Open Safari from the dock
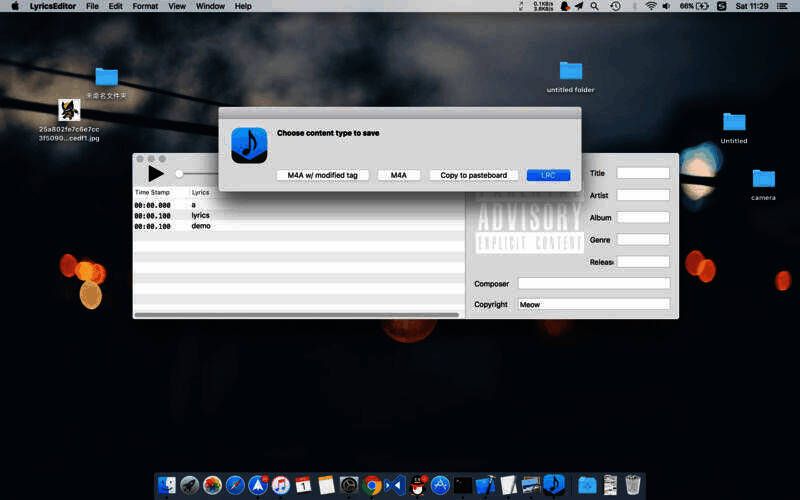 click(235, 485)
